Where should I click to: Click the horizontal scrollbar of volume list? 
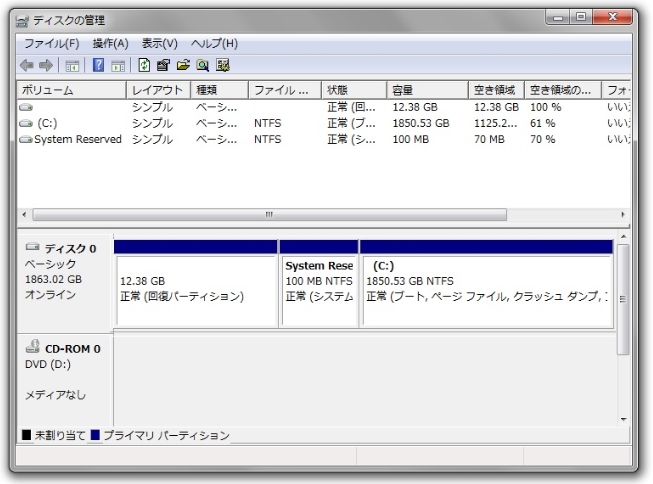pyautogui.click(x=268, y=214)
